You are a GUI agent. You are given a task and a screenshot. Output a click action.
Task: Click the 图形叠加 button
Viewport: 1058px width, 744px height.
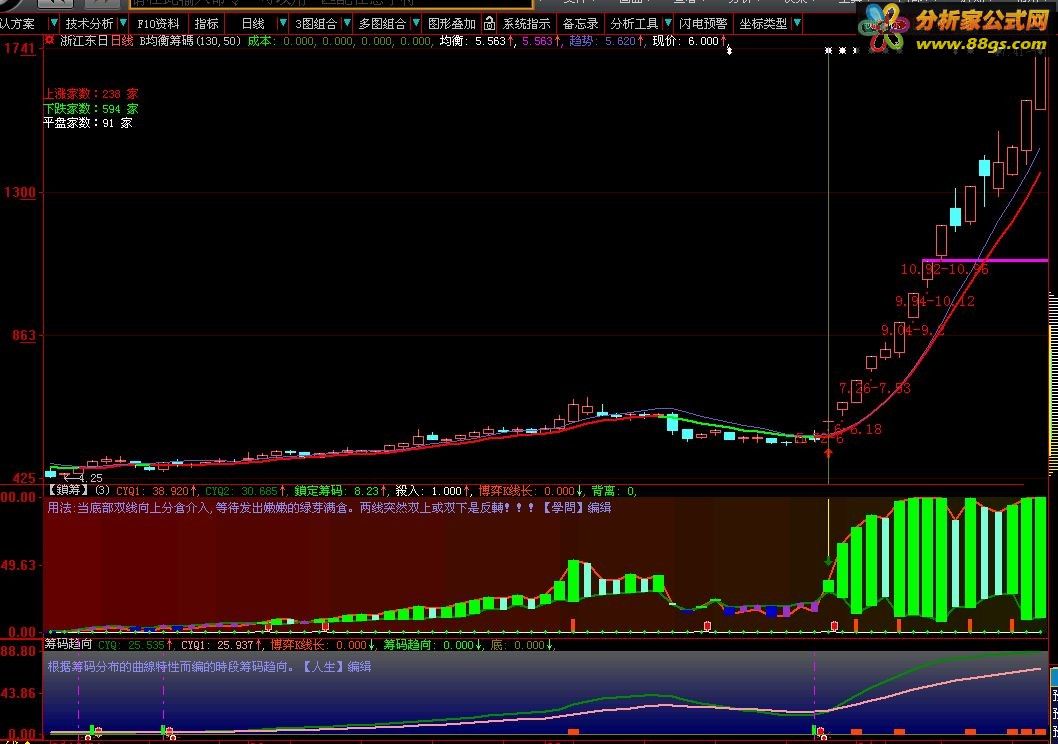pyautogui.click(x=451, y=24)
